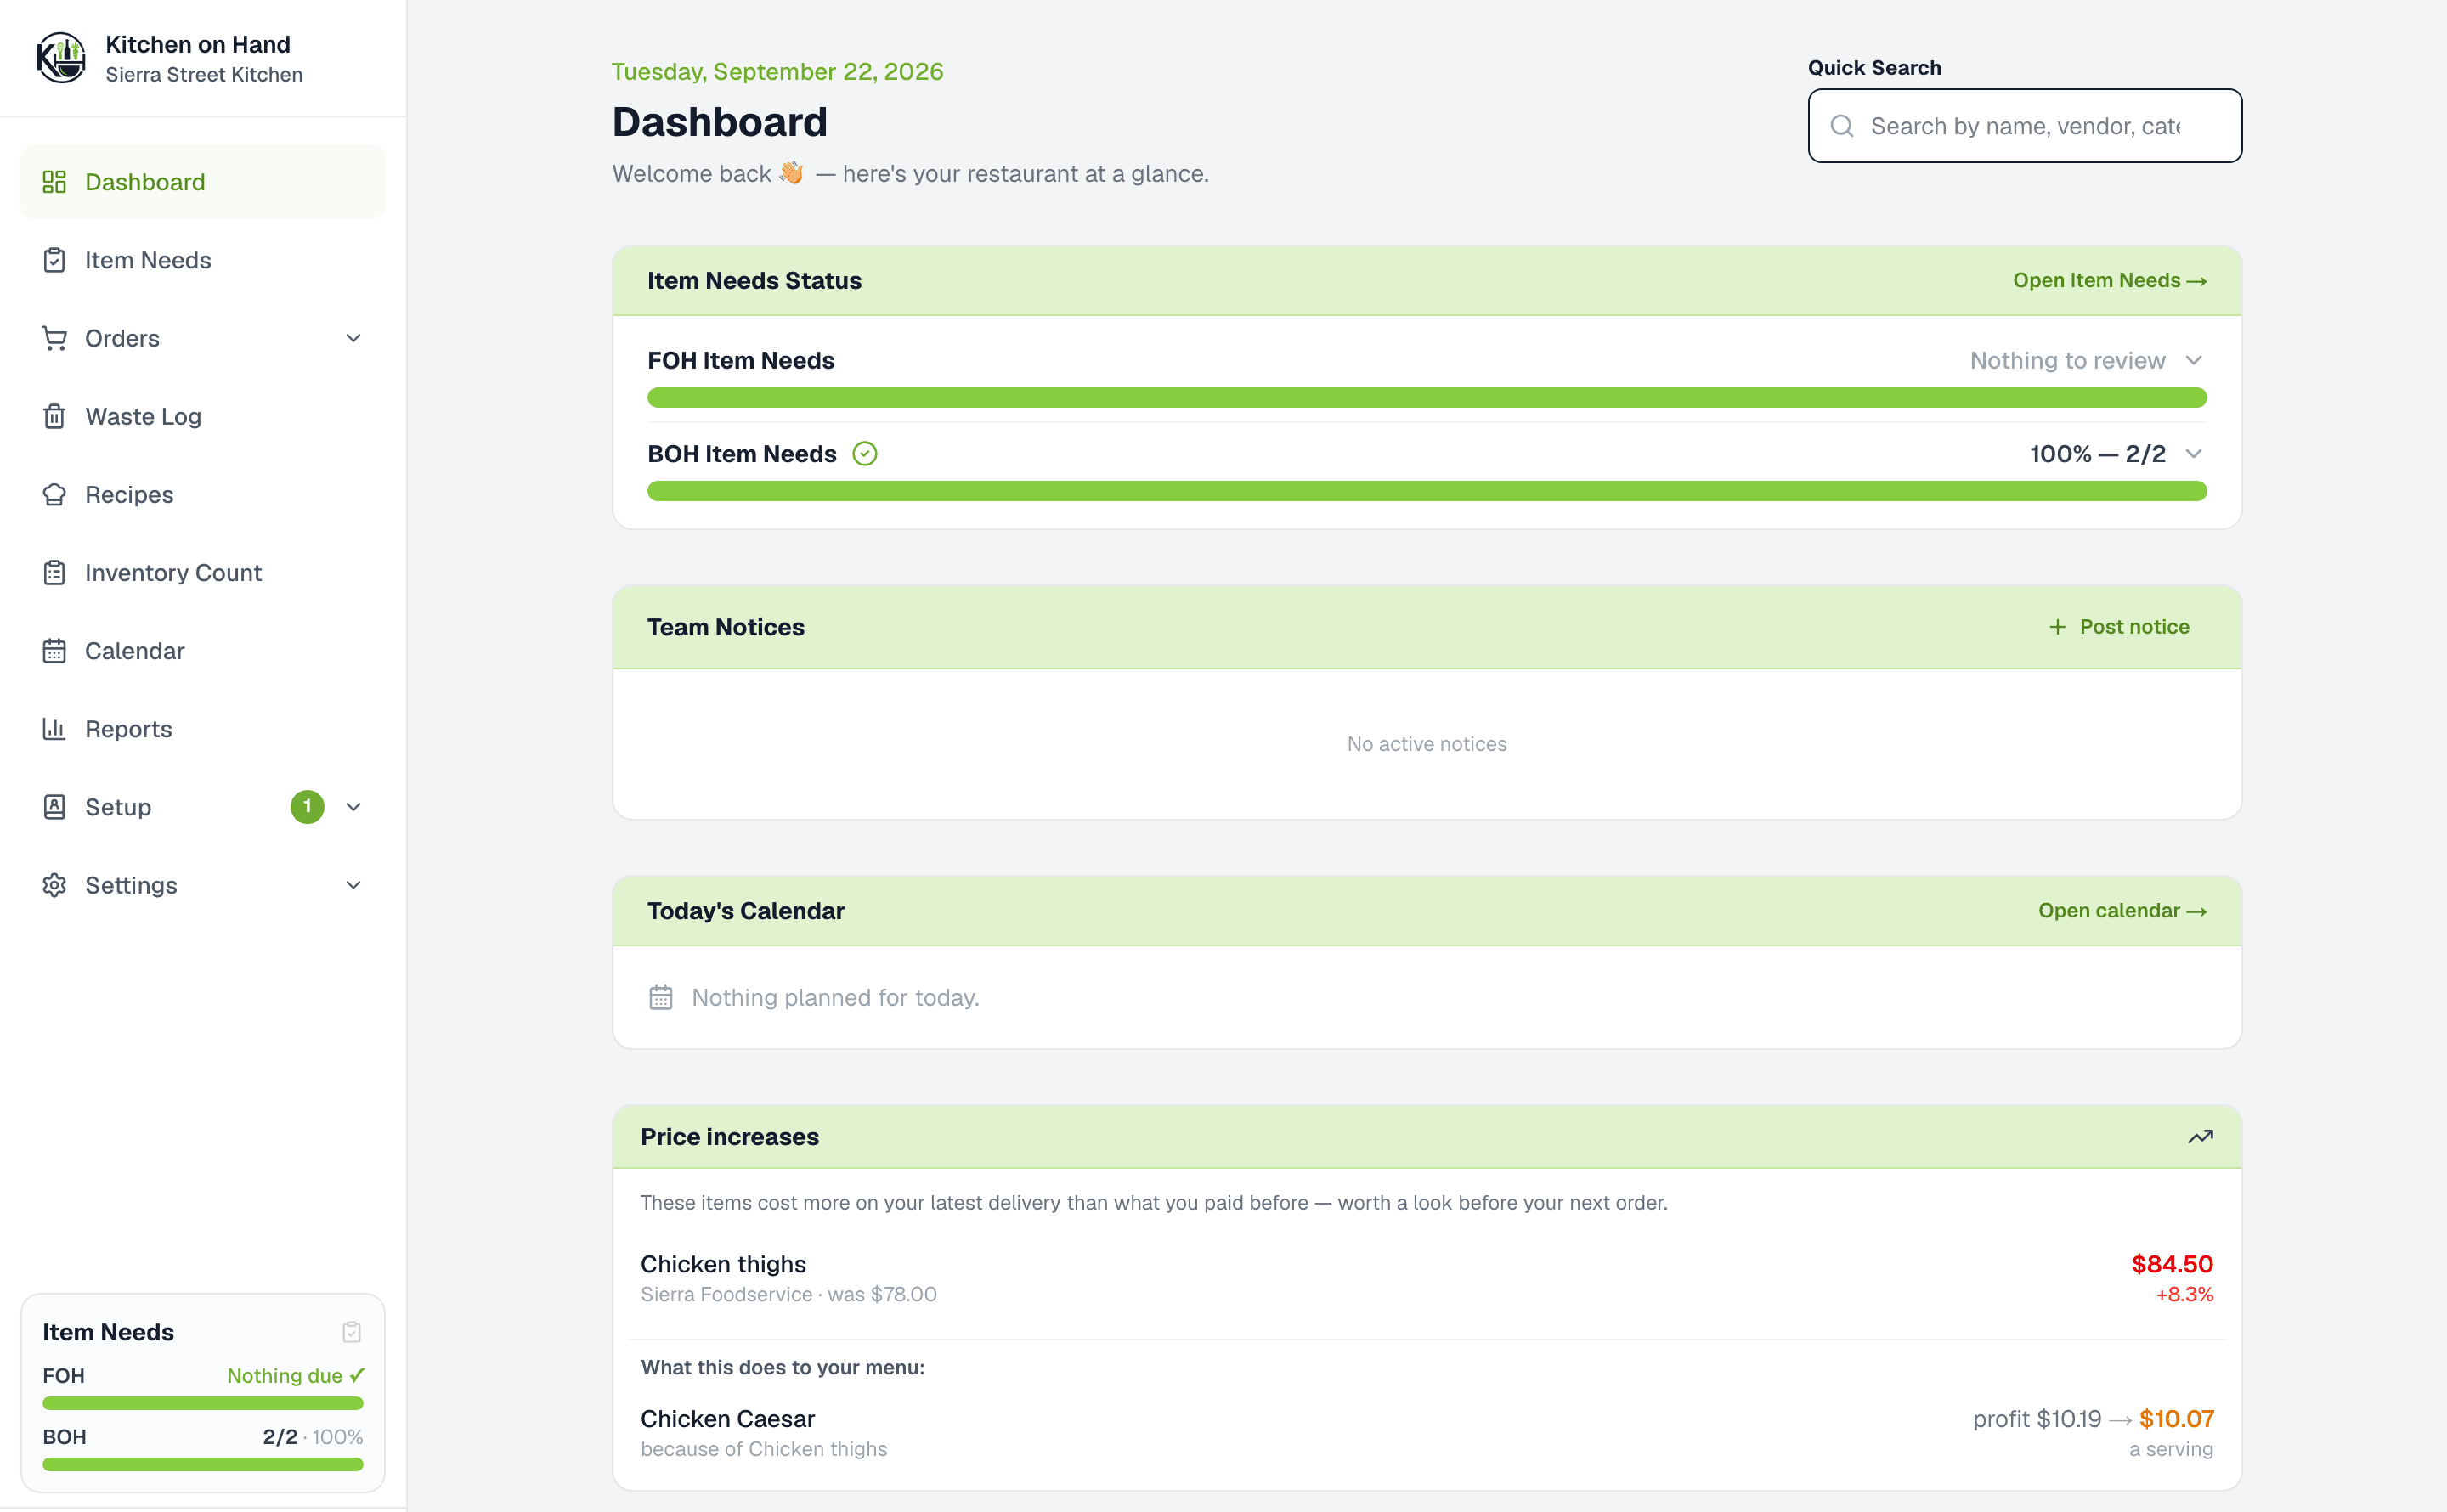The image size is (2447, 1512).
Task: Open the Dashboard menu item
Action: [x=203, y=182]
